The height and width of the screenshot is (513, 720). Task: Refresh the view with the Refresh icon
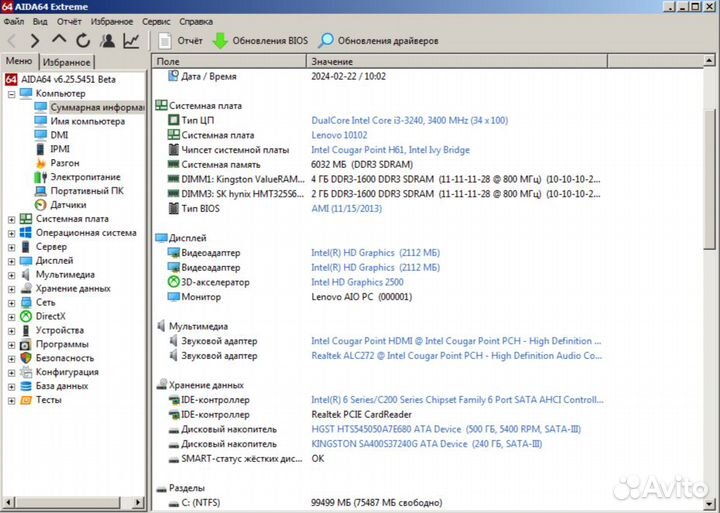83,41
